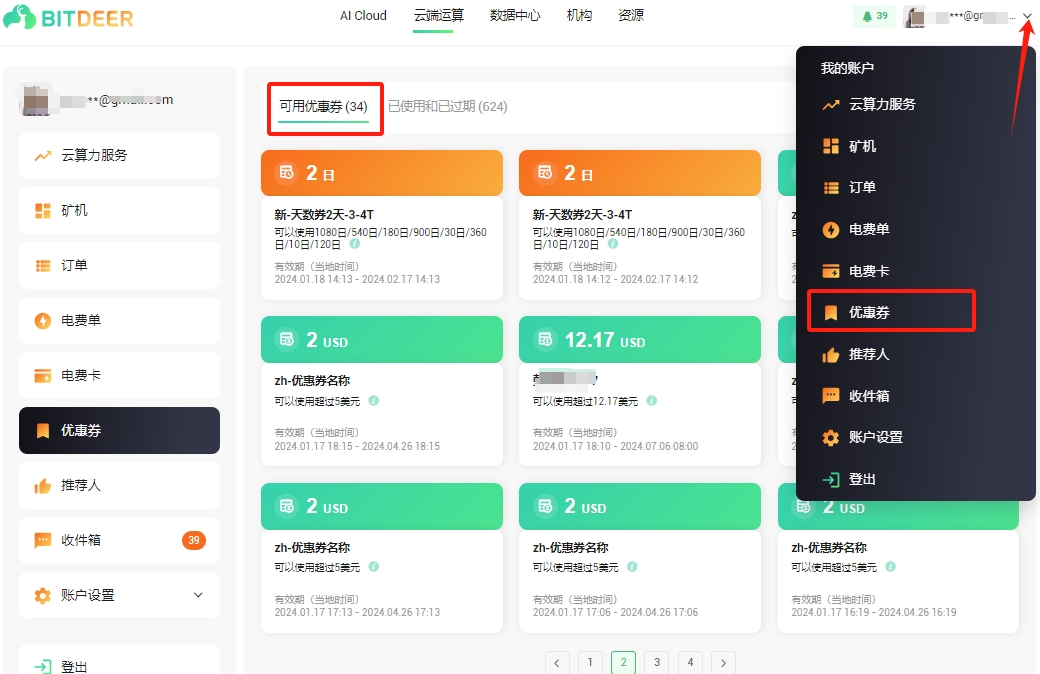Click the user avatar in the top bar
The width and height of the screenshot is (1040, 674).
(915, 17)
